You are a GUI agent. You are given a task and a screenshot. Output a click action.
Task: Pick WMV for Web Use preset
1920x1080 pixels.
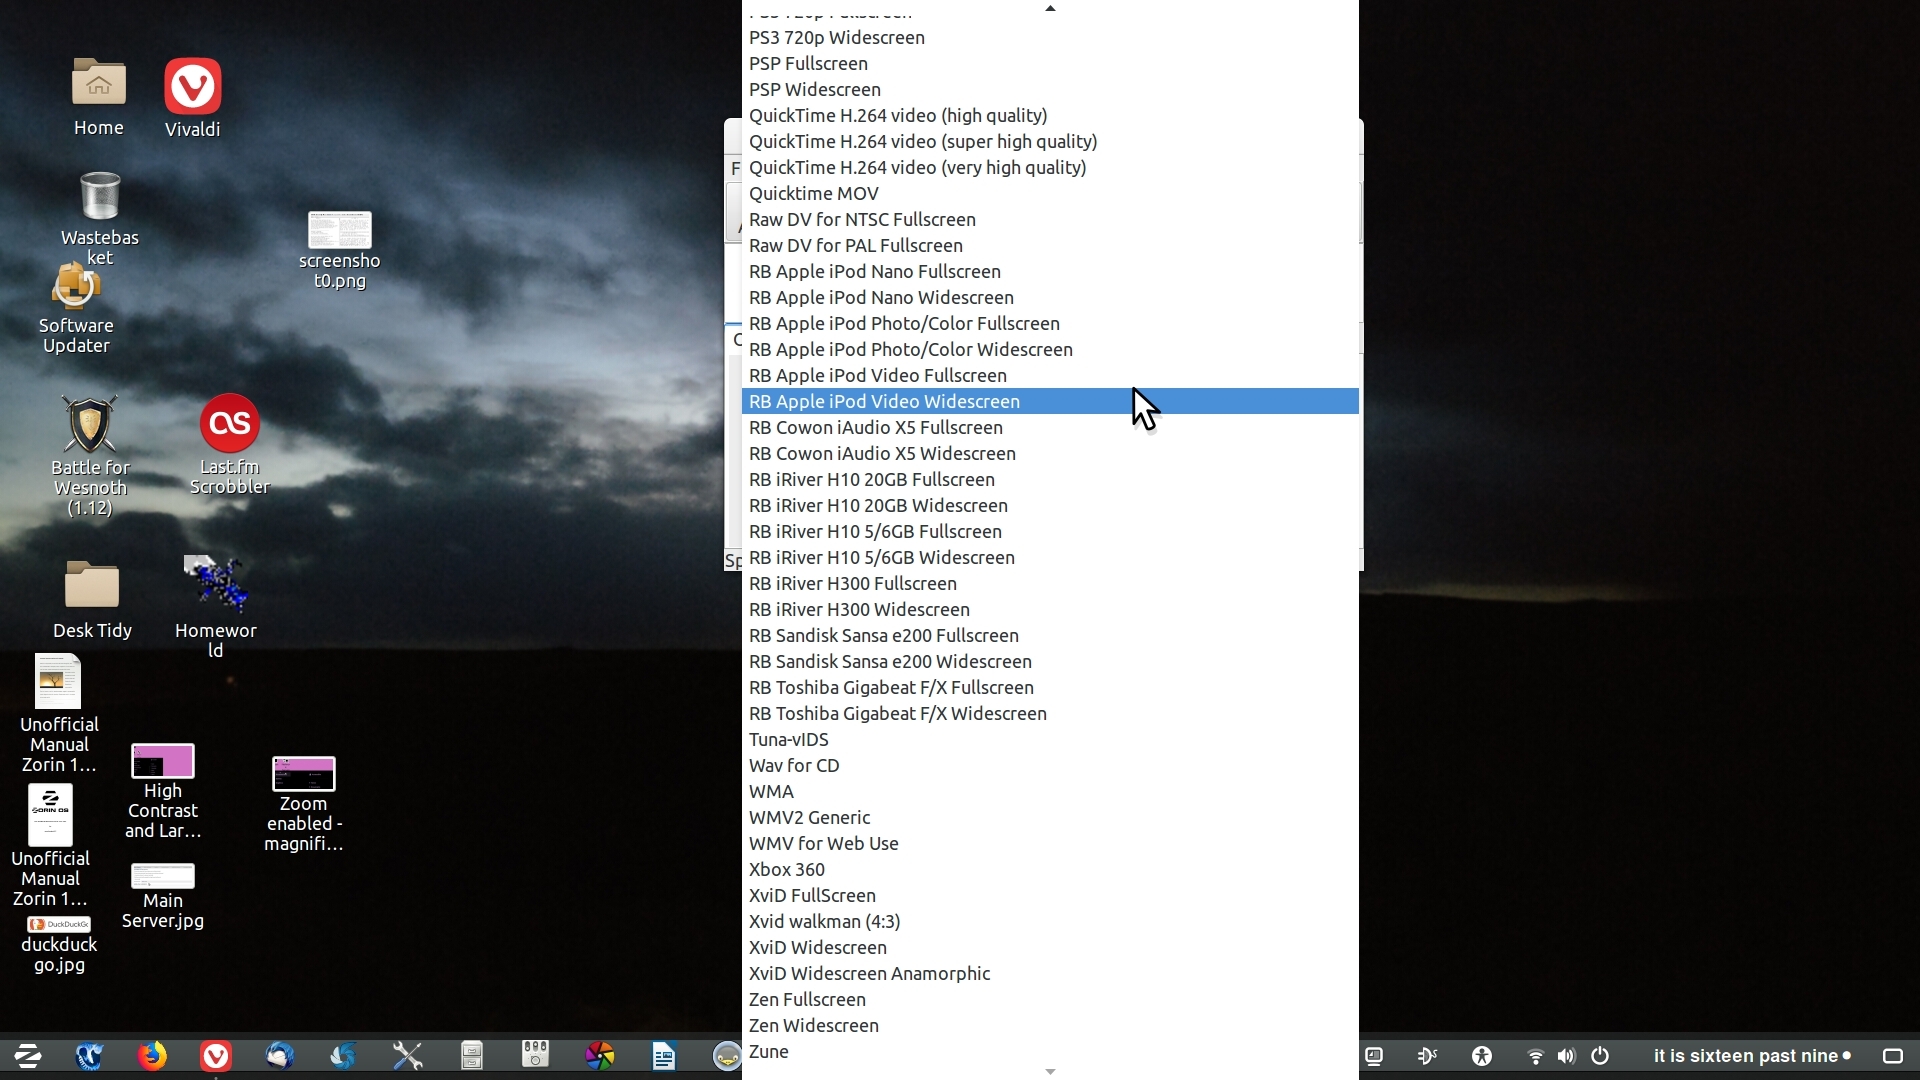[823, 844]
